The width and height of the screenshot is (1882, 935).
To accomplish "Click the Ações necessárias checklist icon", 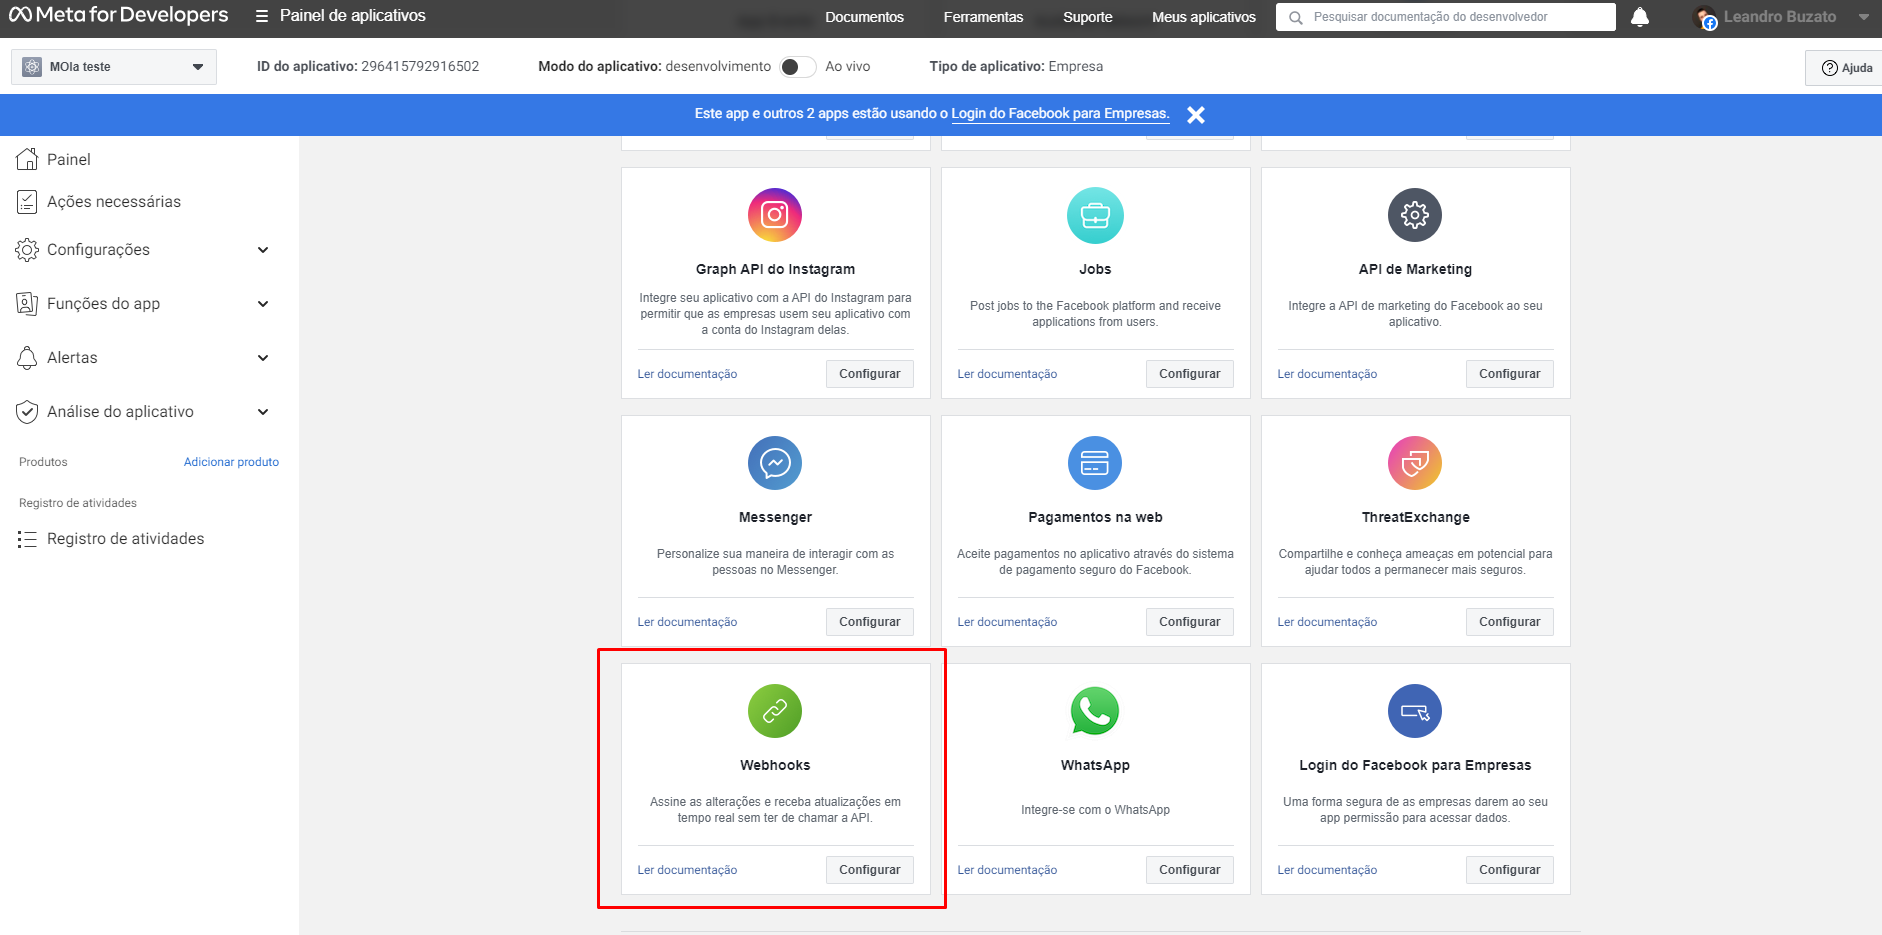I will (27, 202).
